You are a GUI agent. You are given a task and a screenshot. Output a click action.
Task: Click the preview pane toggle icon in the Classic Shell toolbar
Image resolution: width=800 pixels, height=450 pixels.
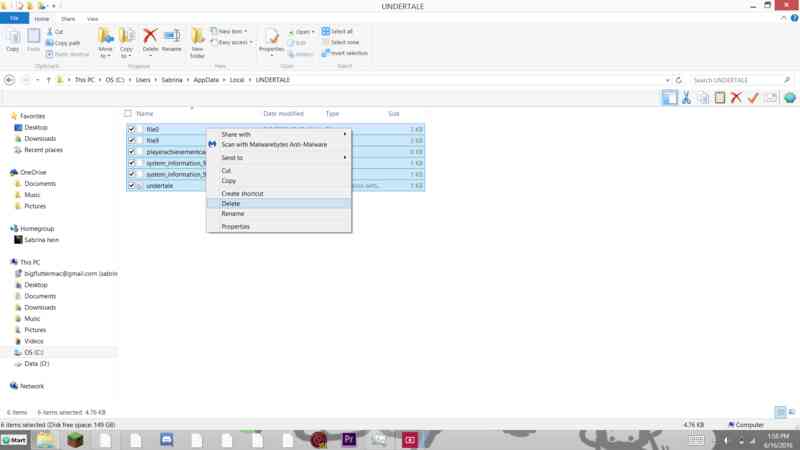coord(669,97)
